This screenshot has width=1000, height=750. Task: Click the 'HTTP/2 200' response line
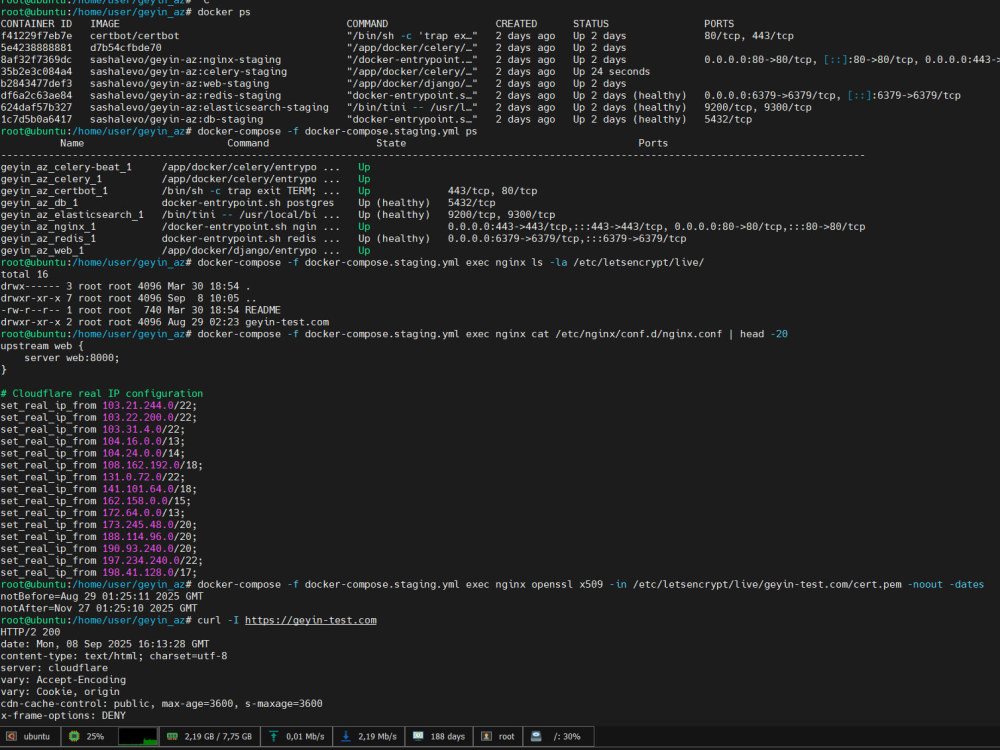tap(31, 632)
